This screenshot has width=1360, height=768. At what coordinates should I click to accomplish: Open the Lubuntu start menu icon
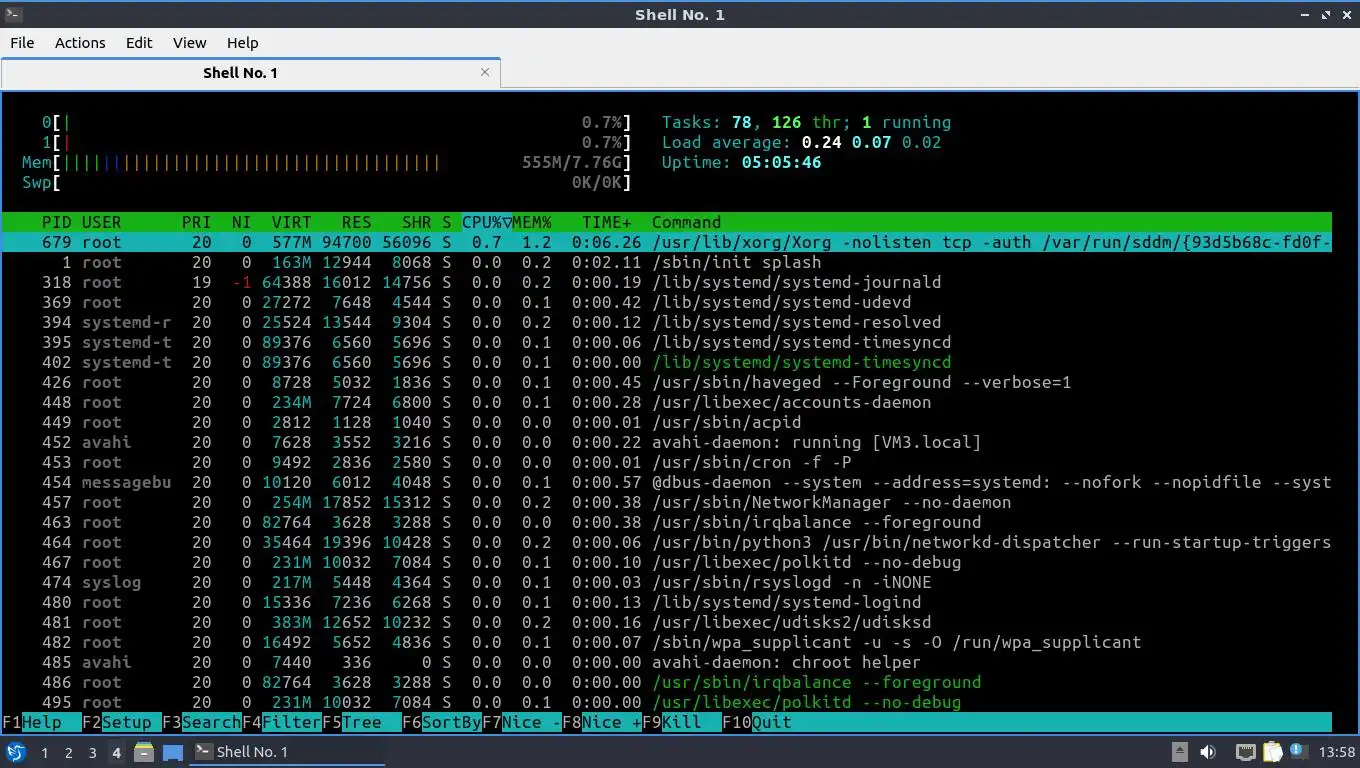point(15,752)
